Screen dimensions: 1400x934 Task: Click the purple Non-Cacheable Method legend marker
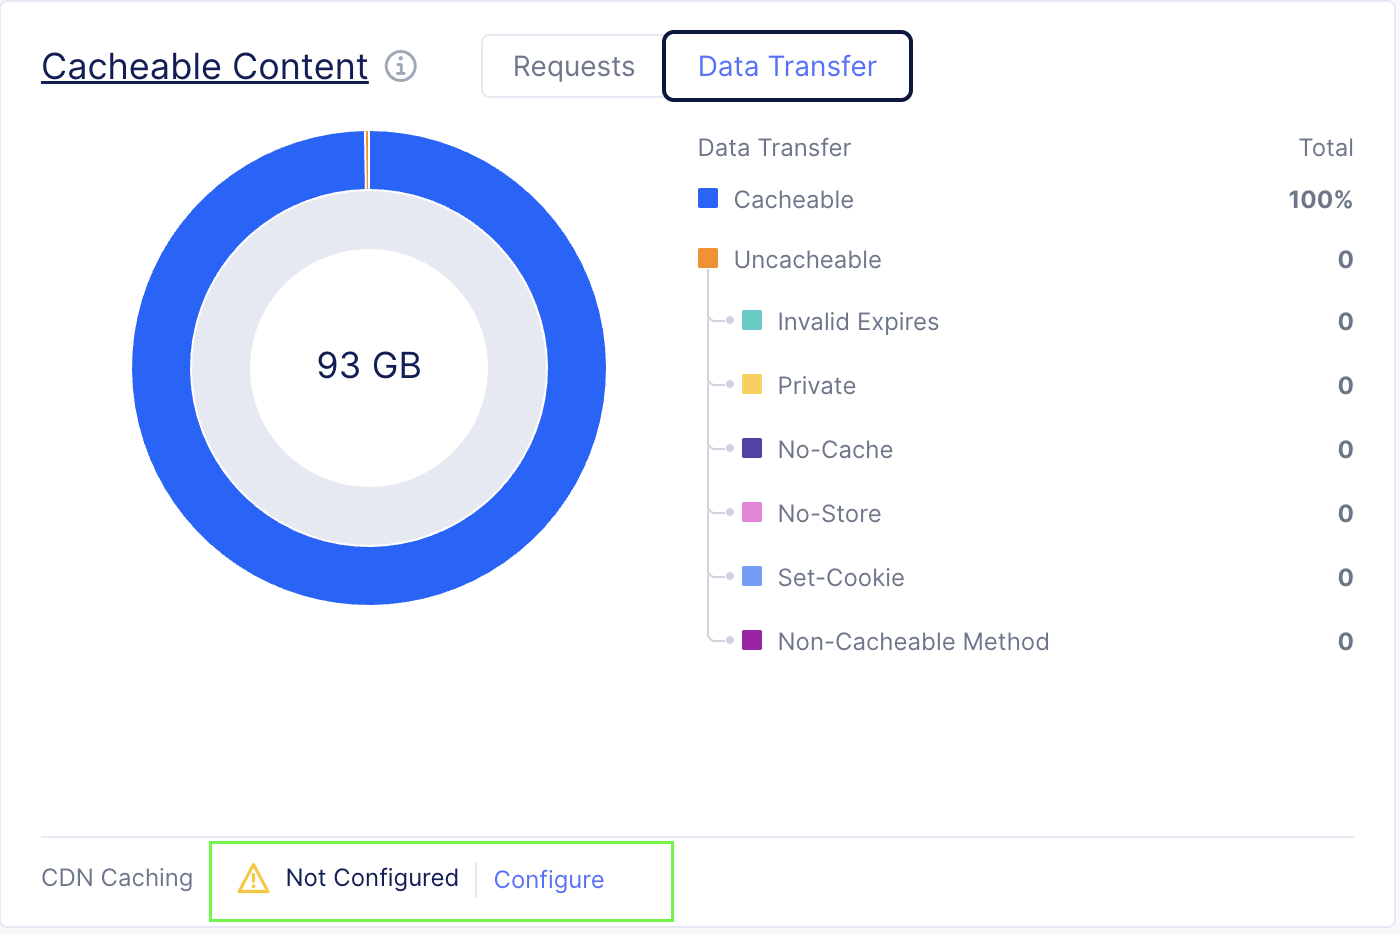coord(750,640)
